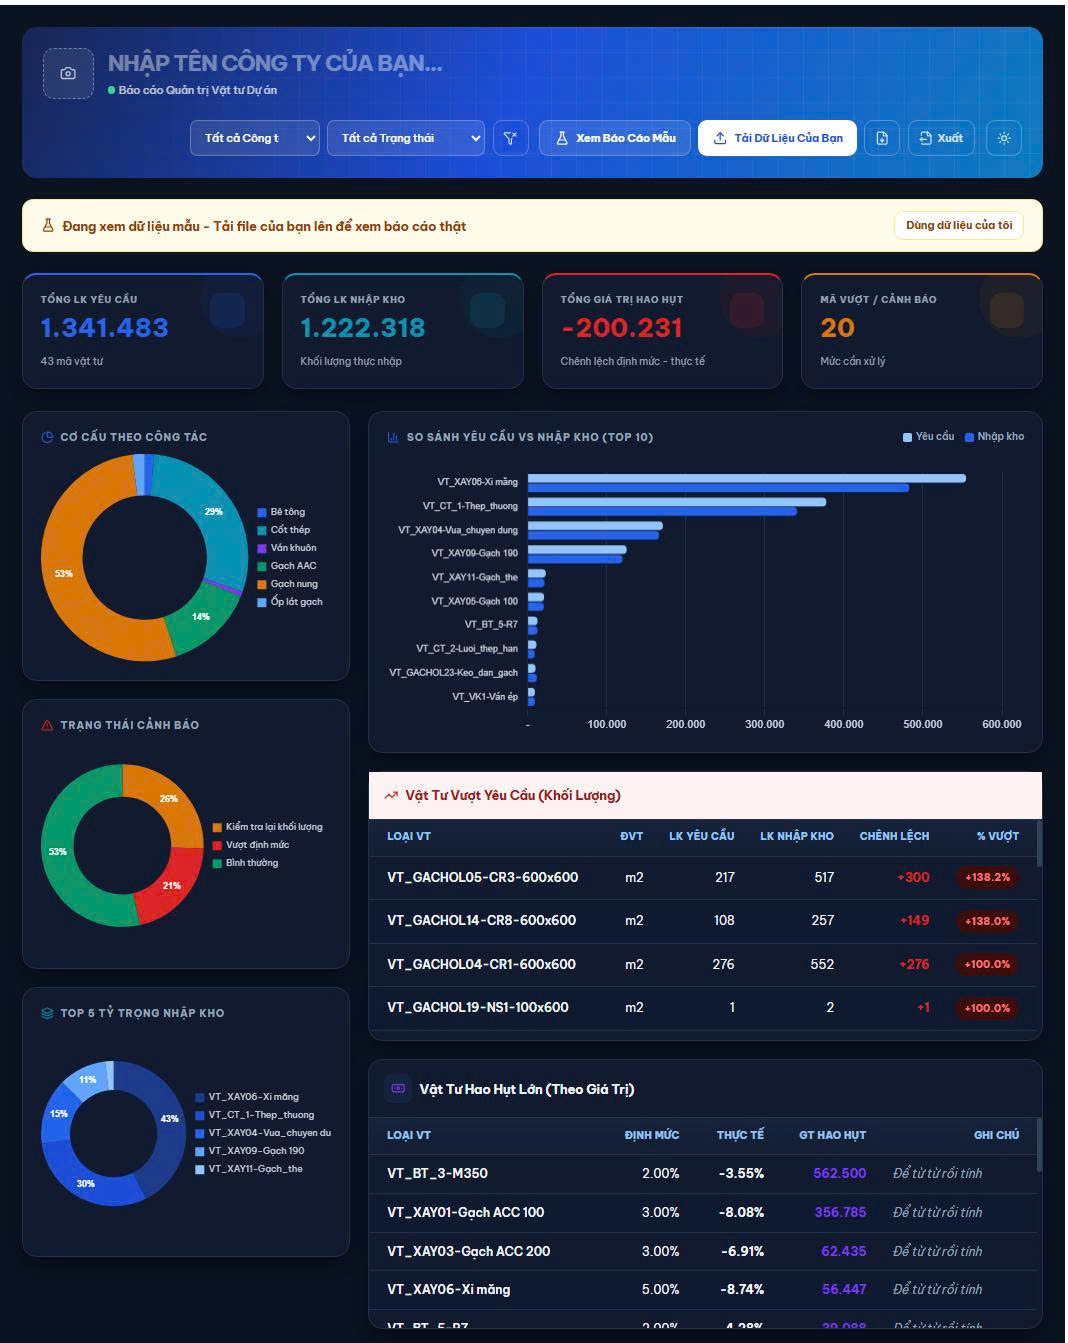The width and height of the screenshot is (1068, 1343).
Task: Click the '+138.0%' badge for VT_GACHOL14
Action: pyautogui.click(x=987, y=921)
